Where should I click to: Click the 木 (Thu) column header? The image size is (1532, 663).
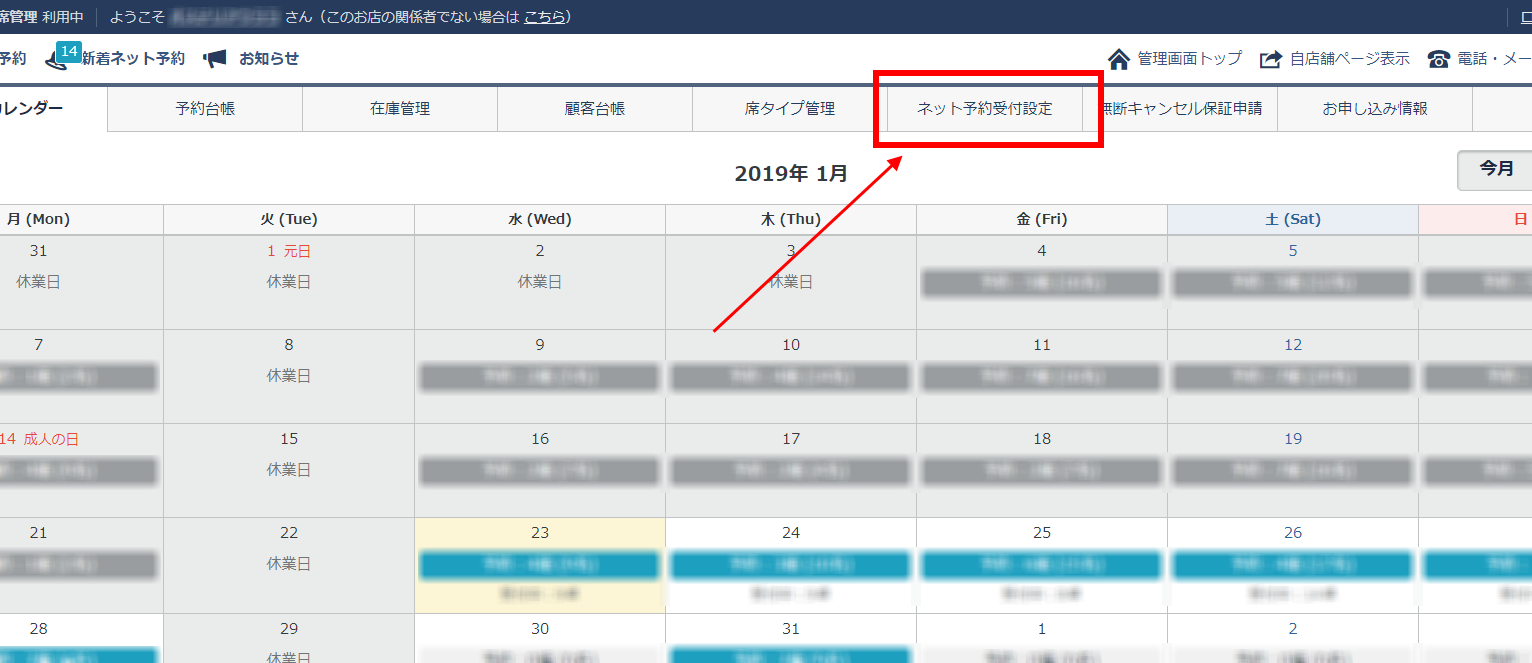click(791, 219)
